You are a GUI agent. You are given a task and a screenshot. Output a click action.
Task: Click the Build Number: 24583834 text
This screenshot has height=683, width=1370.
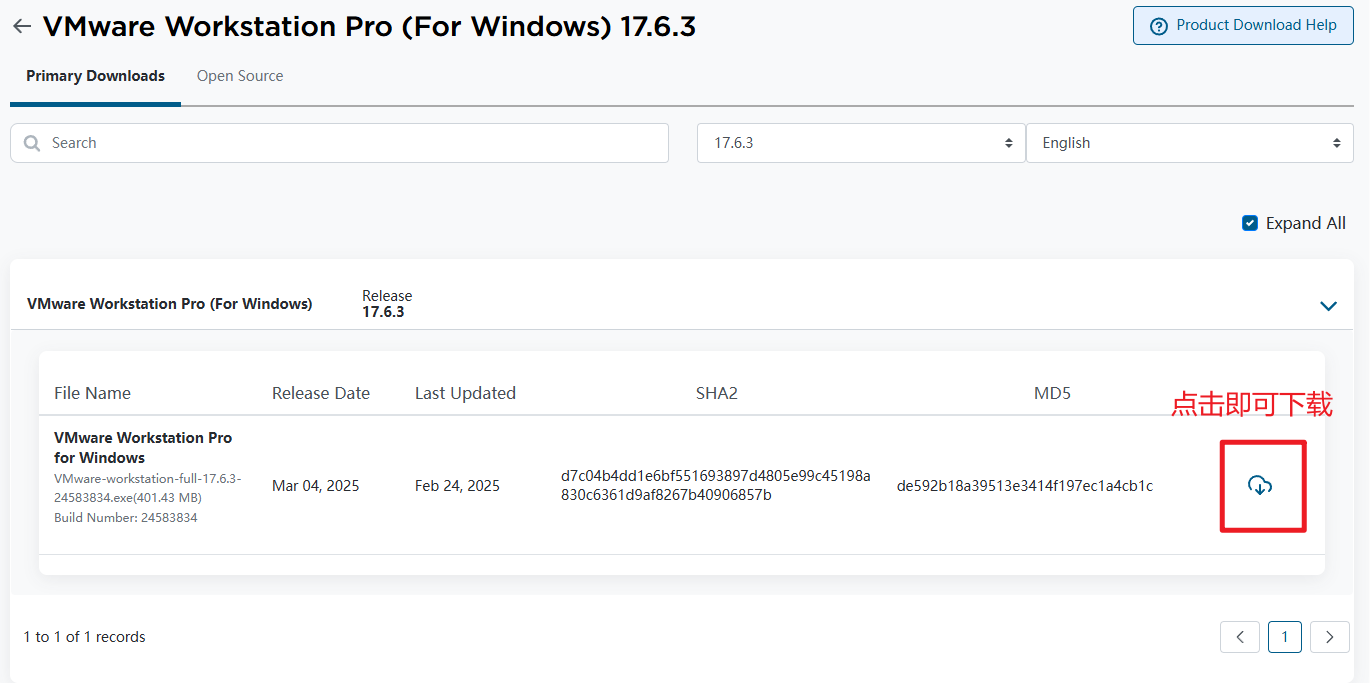click(126, 517)
